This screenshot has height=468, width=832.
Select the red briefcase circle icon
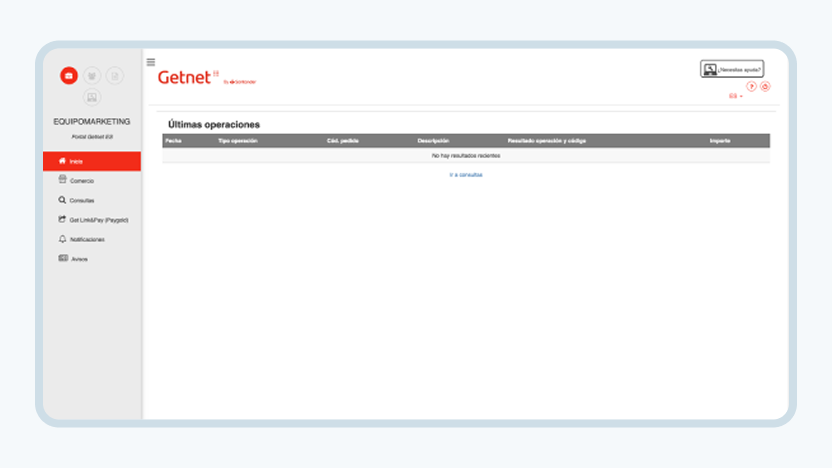pos(69,76)
